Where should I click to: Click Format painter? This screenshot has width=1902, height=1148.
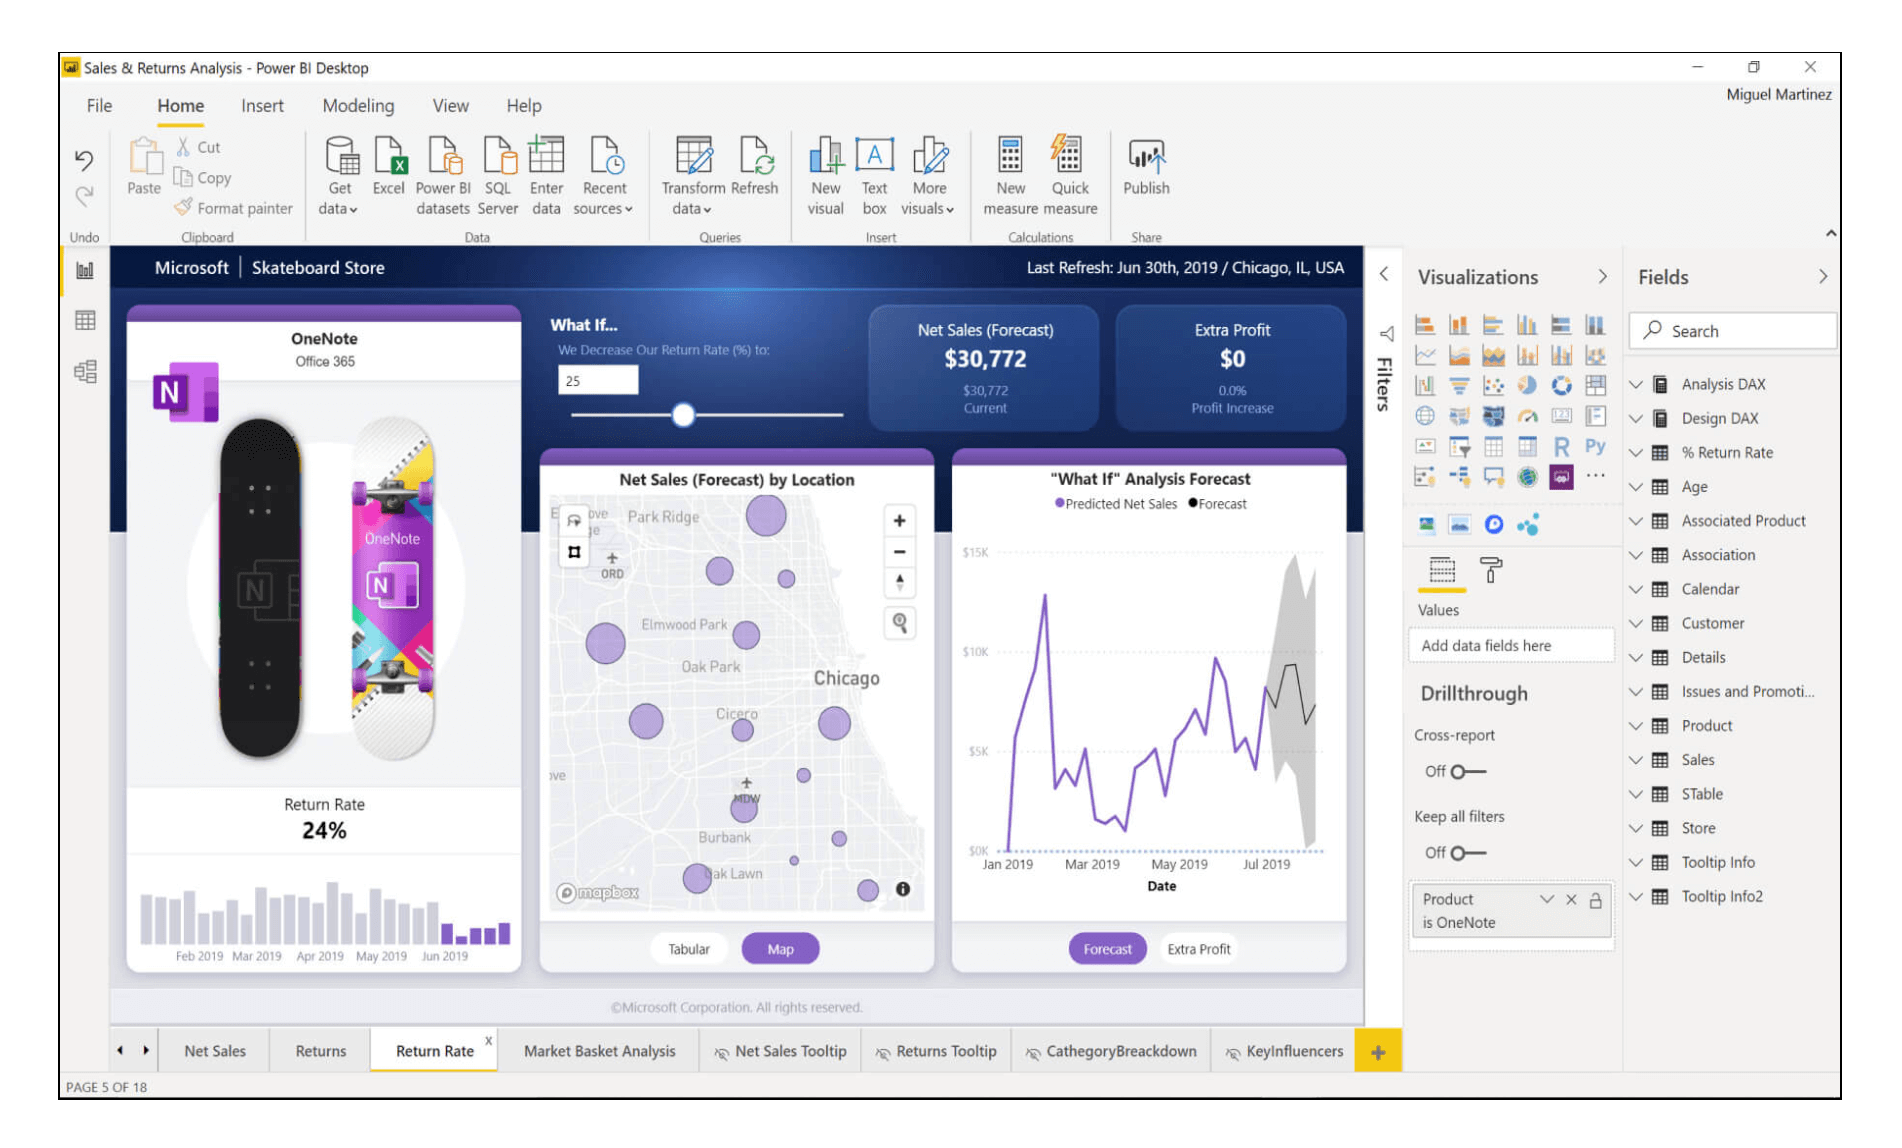[x=234, y=208]
